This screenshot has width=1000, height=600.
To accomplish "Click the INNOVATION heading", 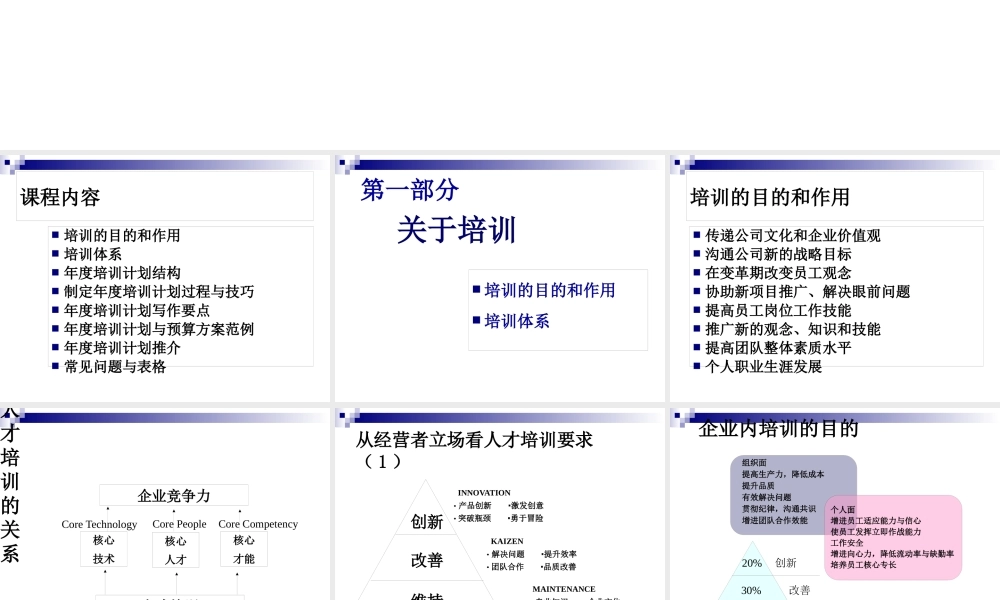I will click(x=484, y=493).
